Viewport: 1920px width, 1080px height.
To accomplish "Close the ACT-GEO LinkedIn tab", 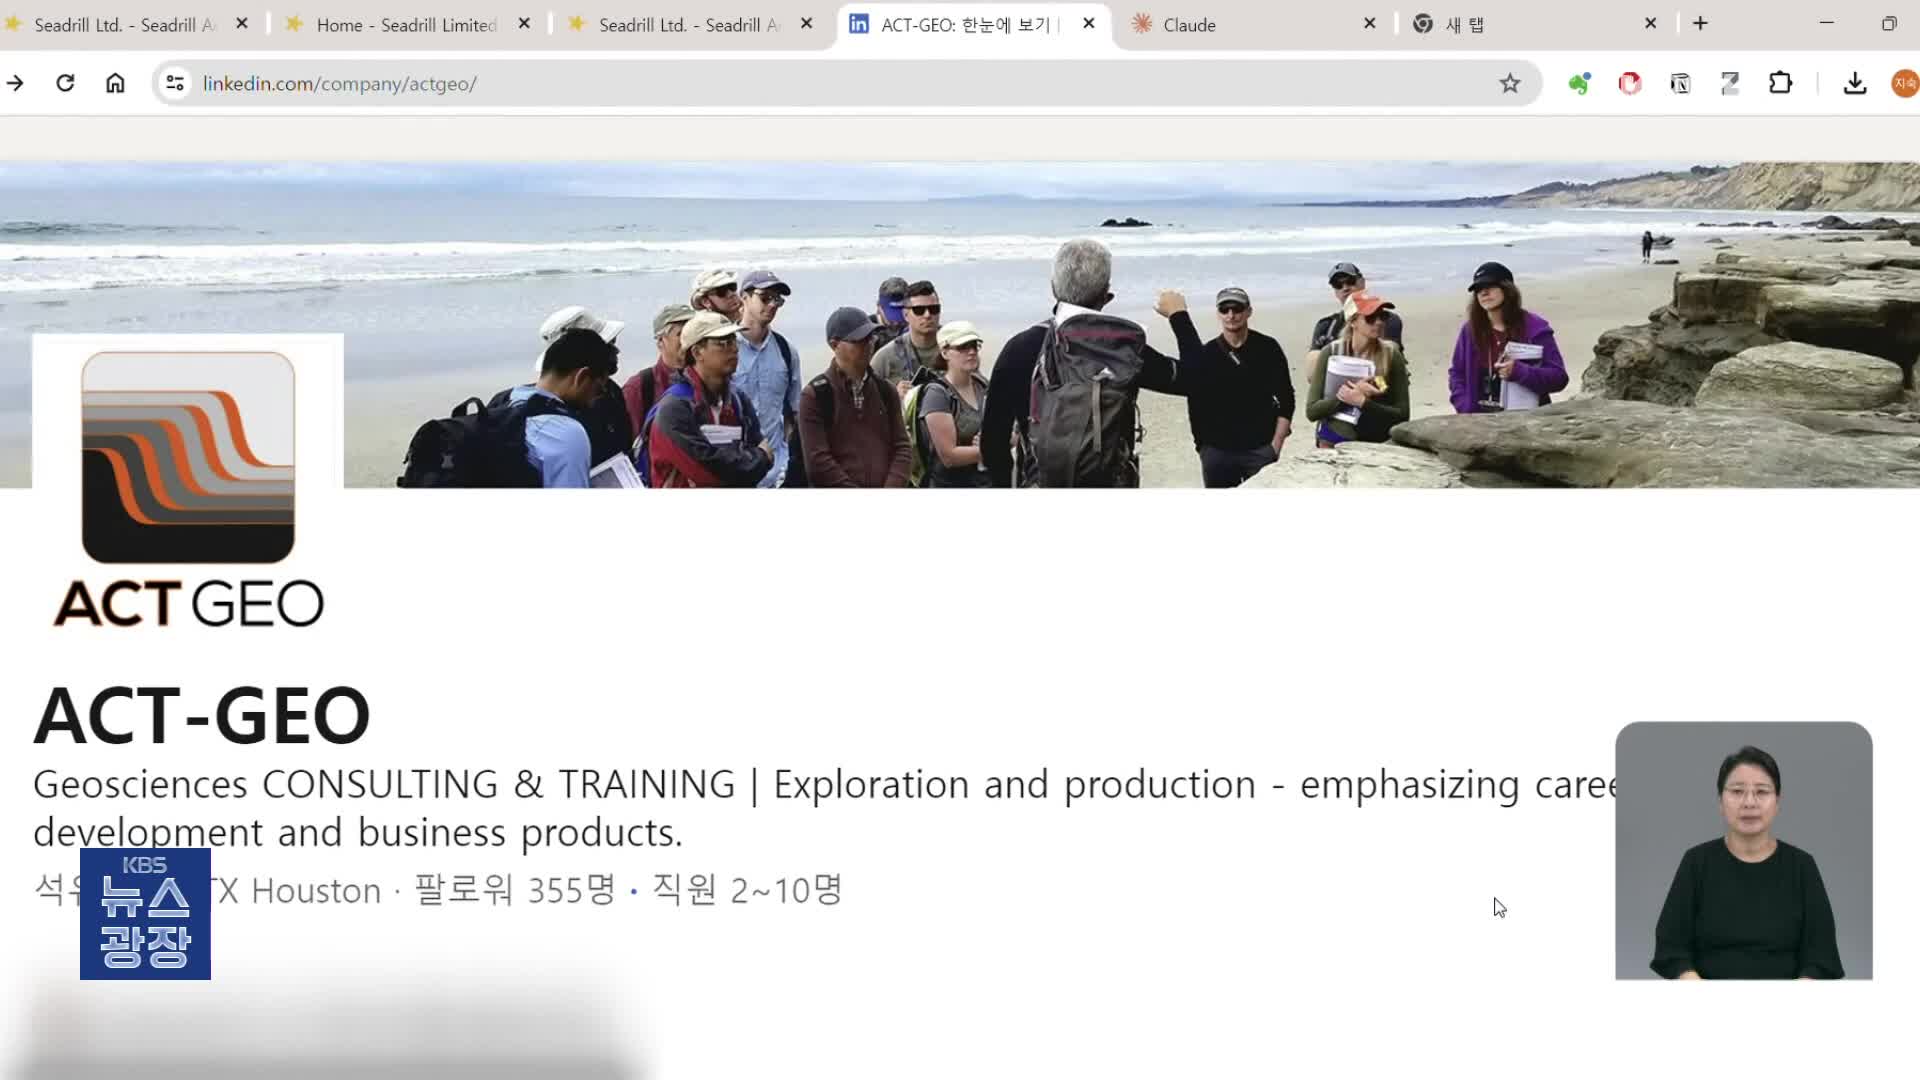I will point(1089,23).
